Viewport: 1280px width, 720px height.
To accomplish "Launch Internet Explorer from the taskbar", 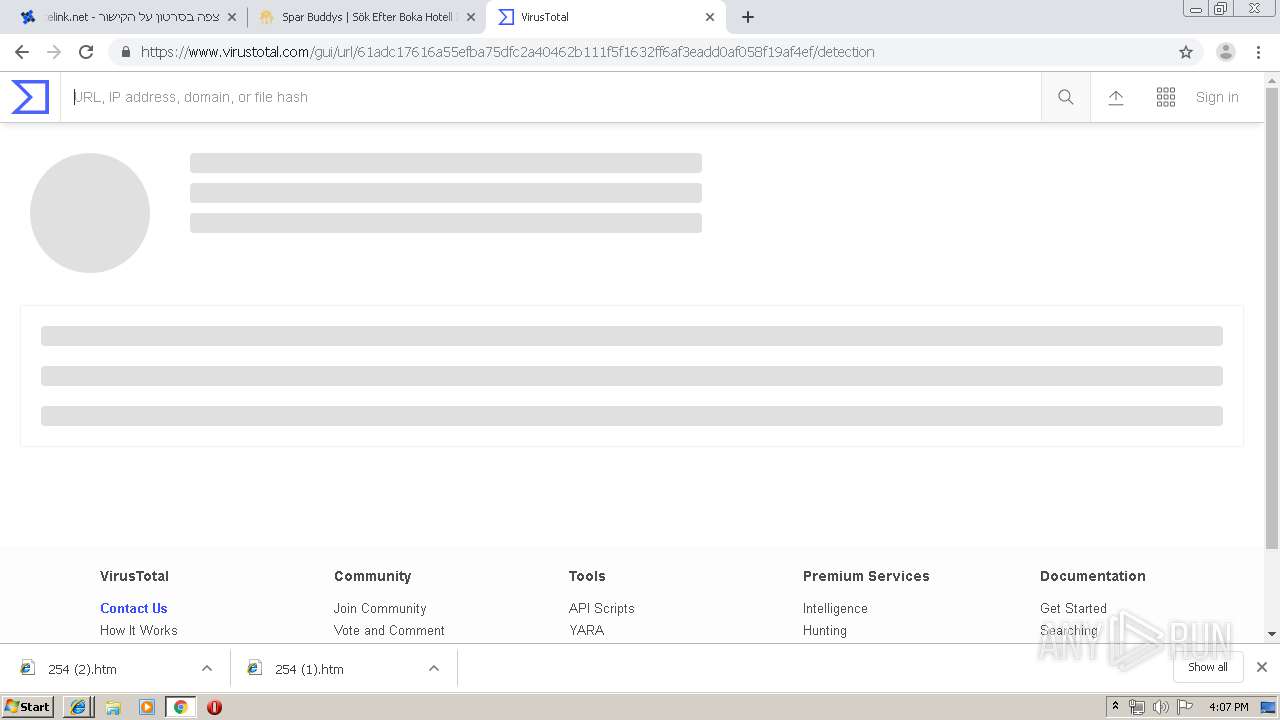I will click(x=79, y=707).
